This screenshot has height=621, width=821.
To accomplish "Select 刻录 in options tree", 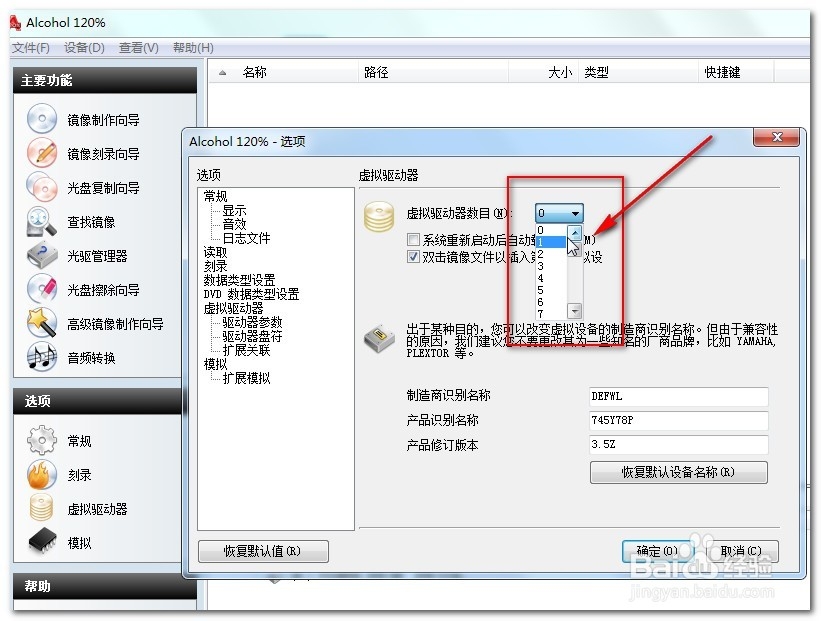I will point(215,266).
